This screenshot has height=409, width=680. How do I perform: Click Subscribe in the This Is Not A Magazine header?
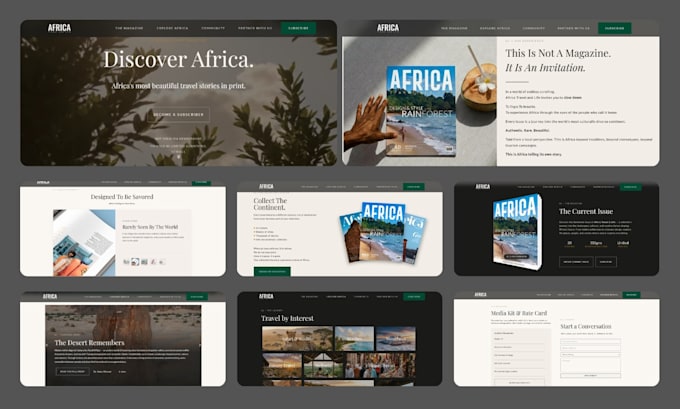[615, 28]
